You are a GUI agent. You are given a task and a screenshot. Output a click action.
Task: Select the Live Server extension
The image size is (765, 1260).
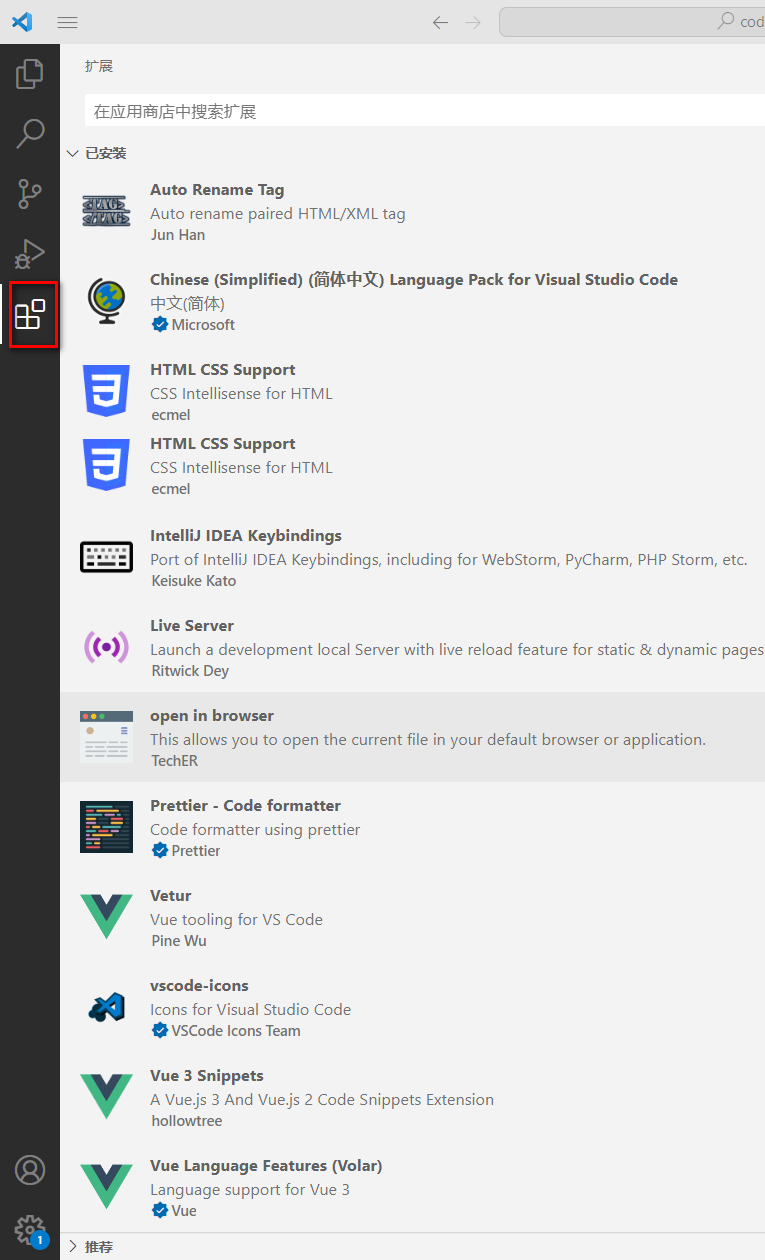pos(192,626)
